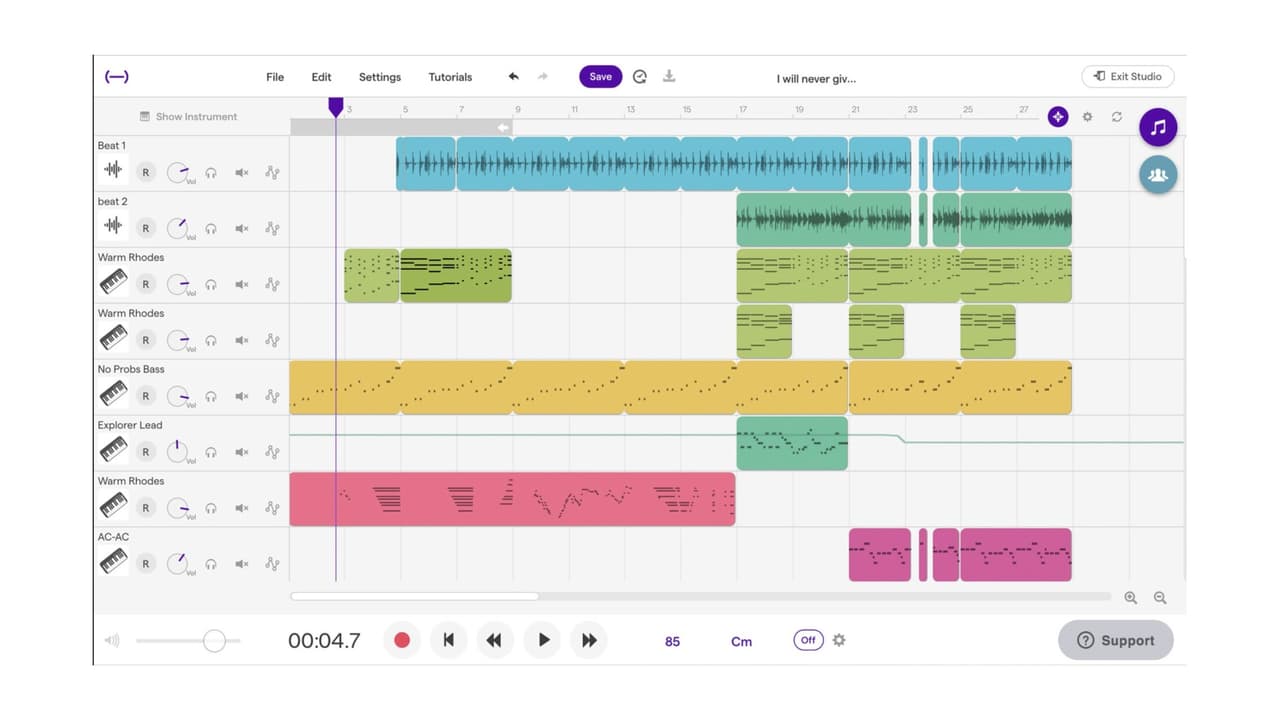Open timeline settings with the gear icon
Screen dimensions: 1280x720
coord(1088,117)
